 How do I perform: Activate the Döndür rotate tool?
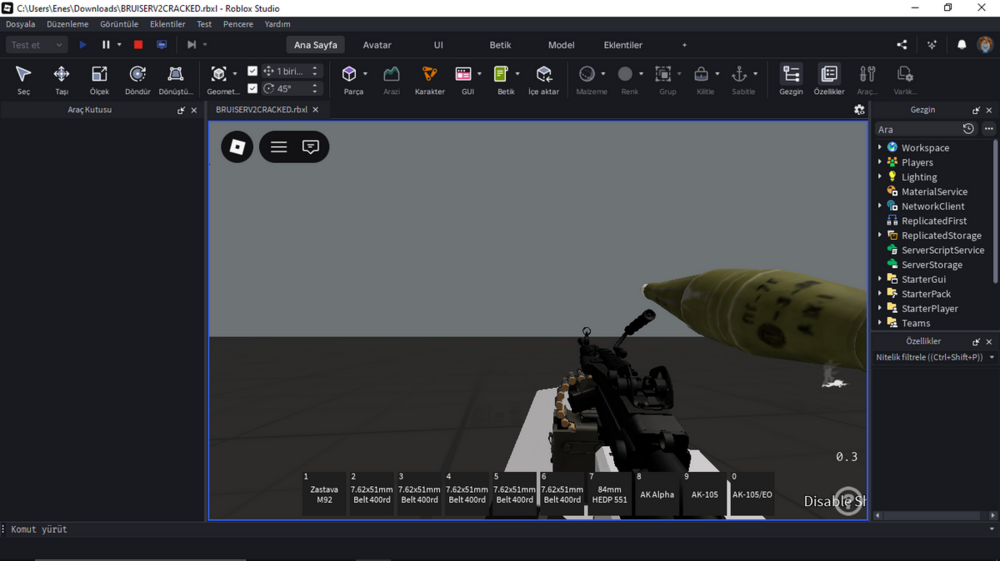click(137, 80)
